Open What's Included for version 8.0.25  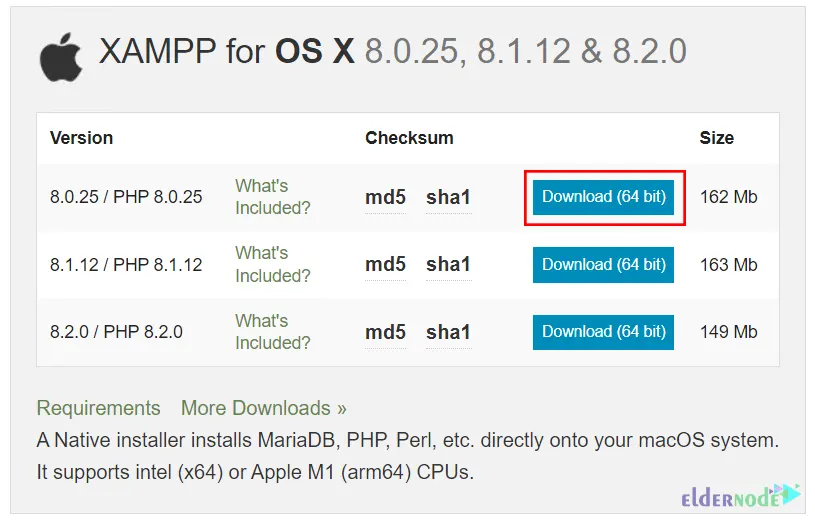pos(272,197)
